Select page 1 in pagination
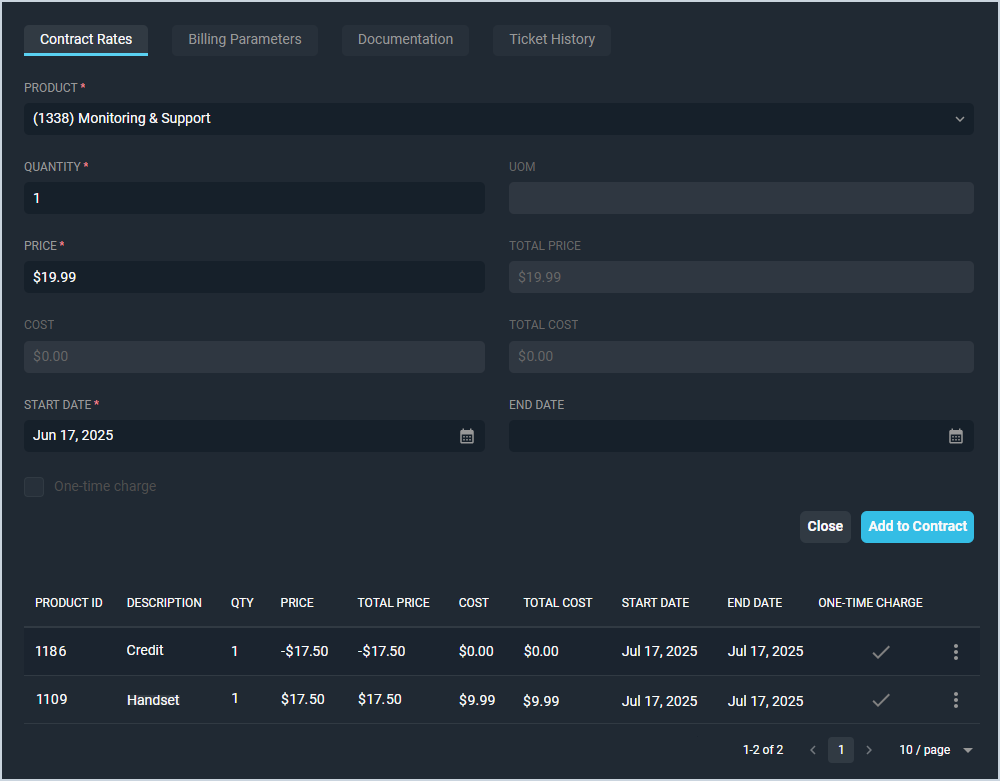Screen dimensions: 1000x781 (x=841, y=750)
